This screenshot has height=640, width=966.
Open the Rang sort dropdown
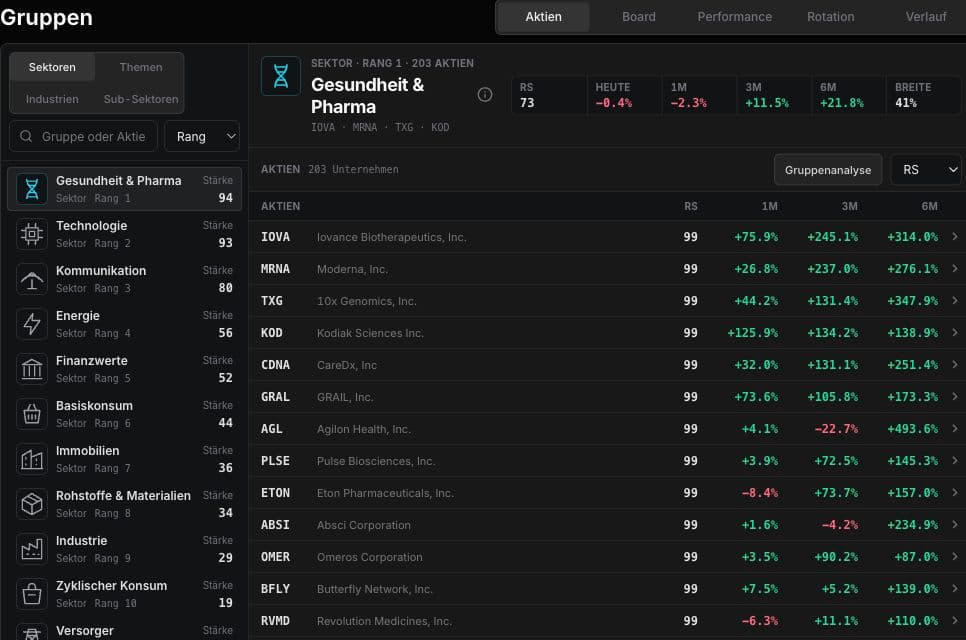pos(202,136)
